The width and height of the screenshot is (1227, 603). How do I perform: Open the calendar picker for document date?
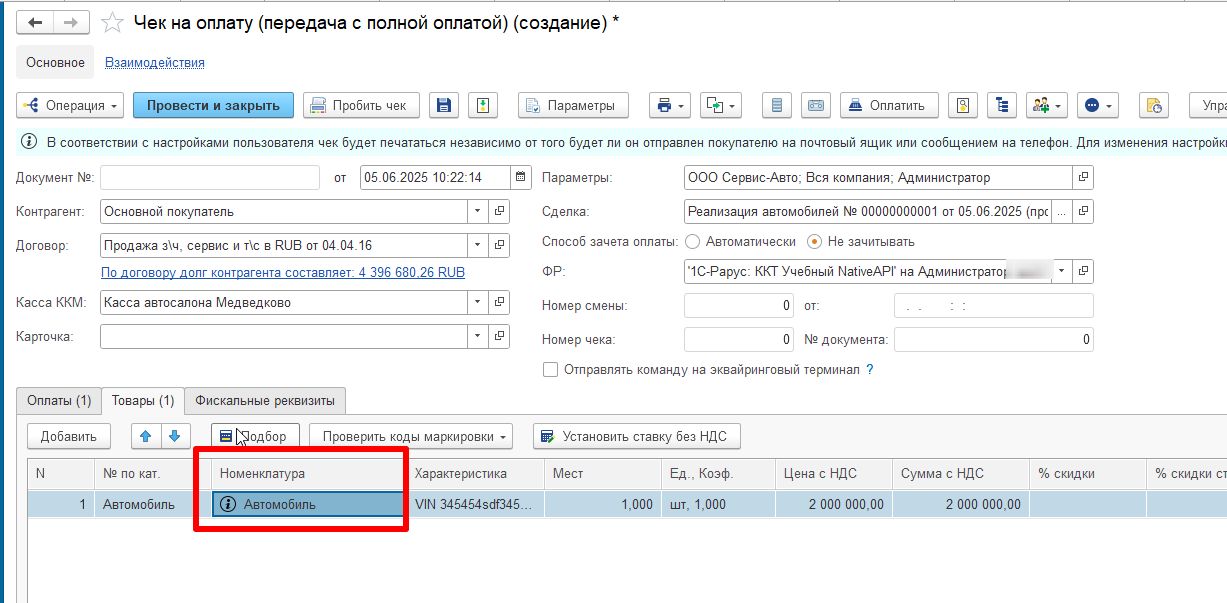click(x=521, y=177)
